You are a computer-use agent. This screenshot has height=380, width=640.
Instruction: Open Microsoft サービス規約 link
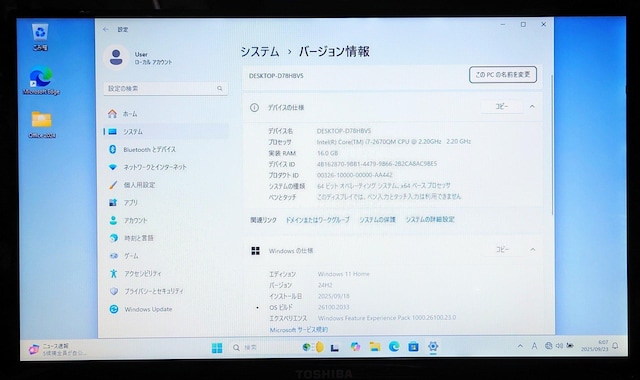pos(298,329)
